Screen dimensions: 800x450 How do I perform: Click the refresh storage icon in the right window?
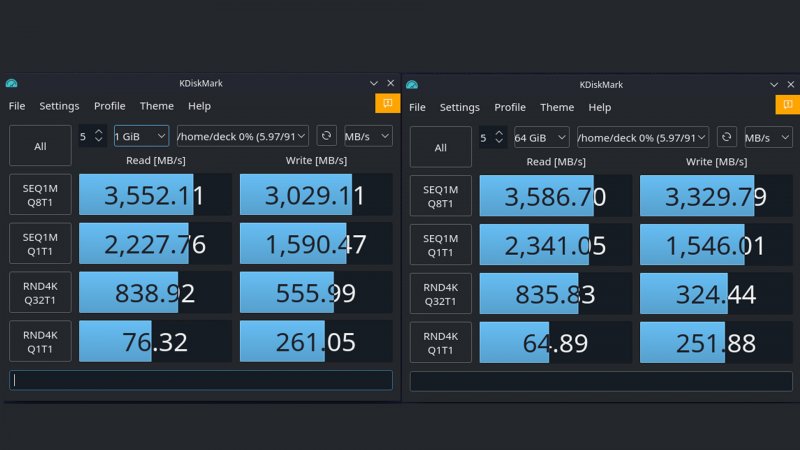tap(727, 137)
